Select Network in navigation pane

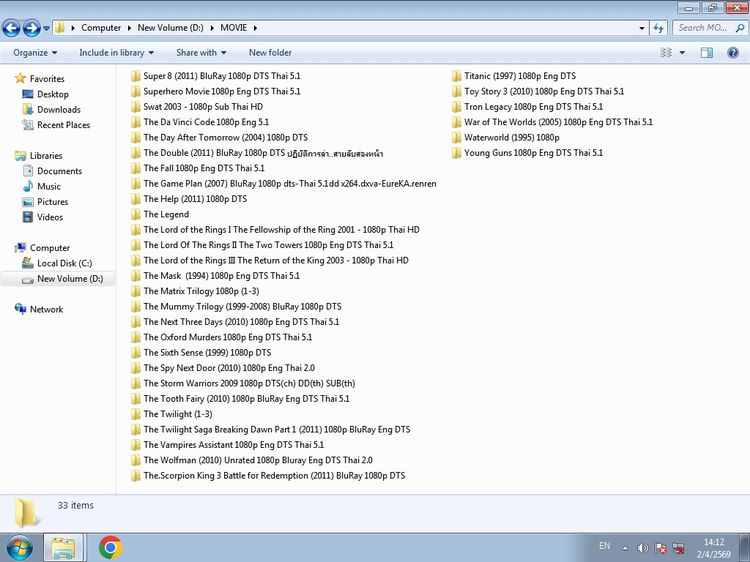click(x=46, y=309)
